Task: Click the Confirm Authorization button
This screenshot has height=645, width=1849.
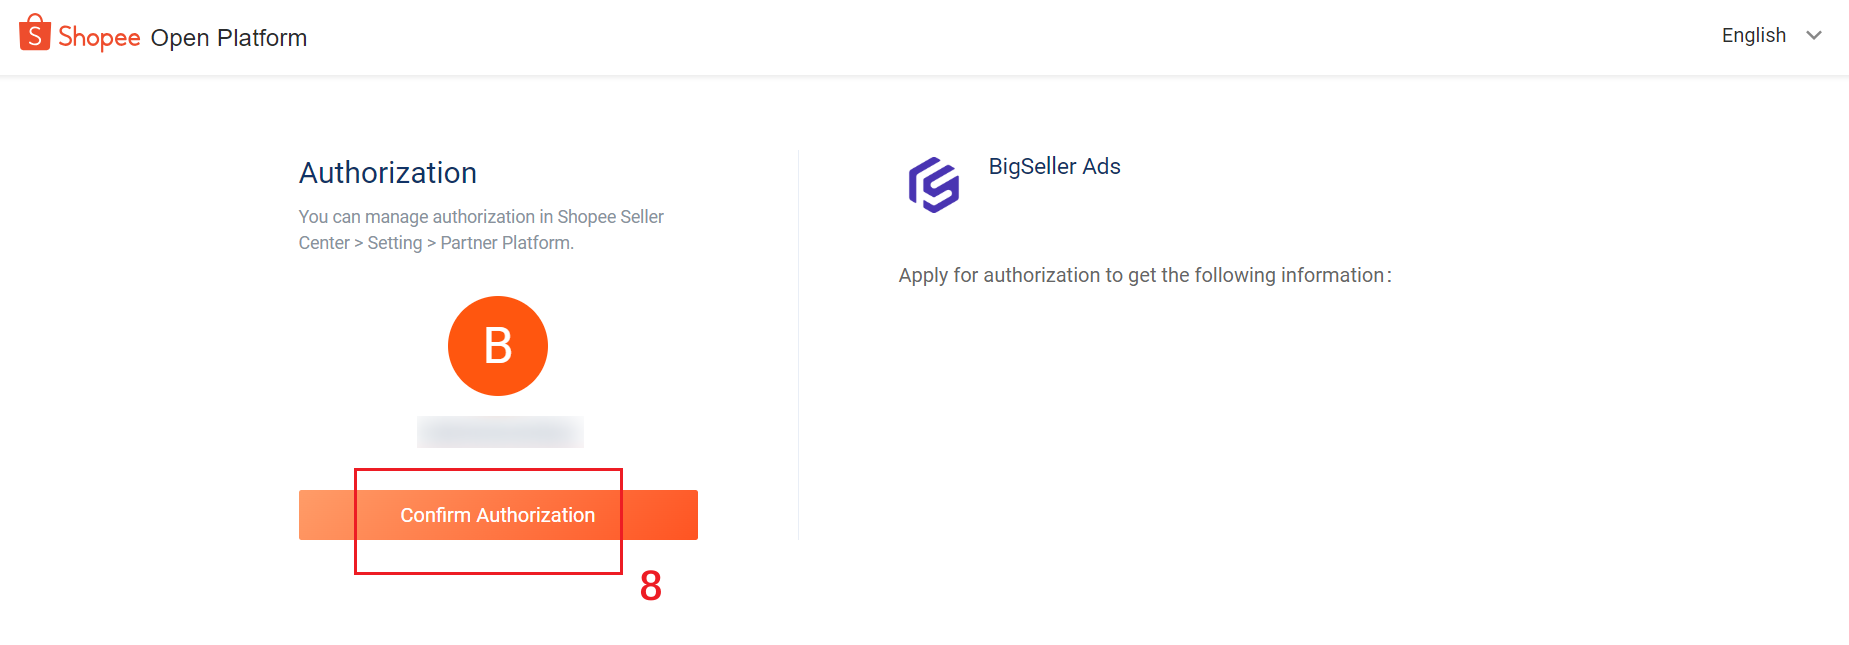Action: point(498,515)
